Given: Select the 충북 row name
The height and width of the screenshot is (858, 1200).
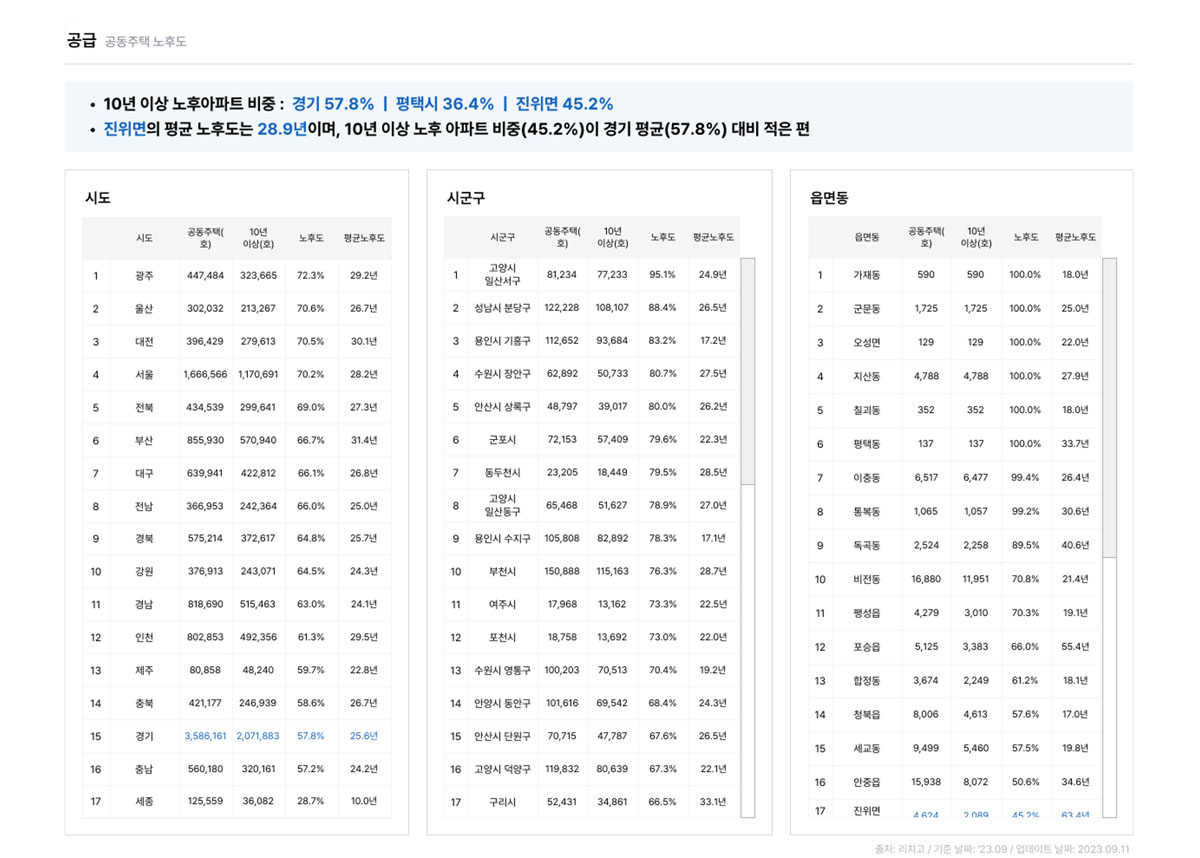Looking at the screenshot, I should 145,703.
